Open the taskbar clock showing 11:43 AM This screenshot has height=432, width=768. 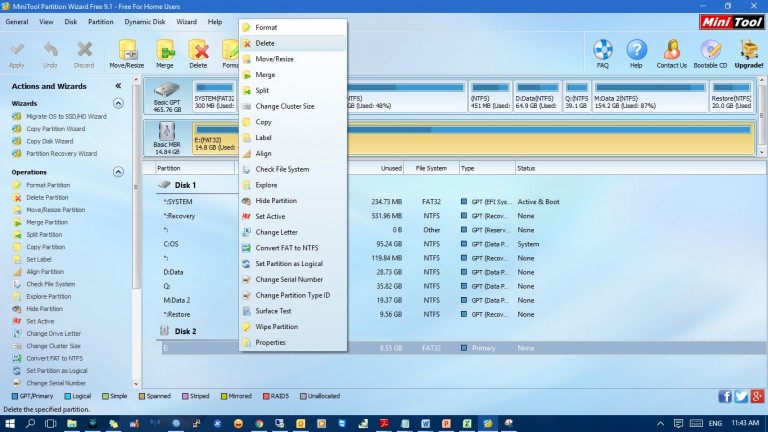click(x=745, y=423)
